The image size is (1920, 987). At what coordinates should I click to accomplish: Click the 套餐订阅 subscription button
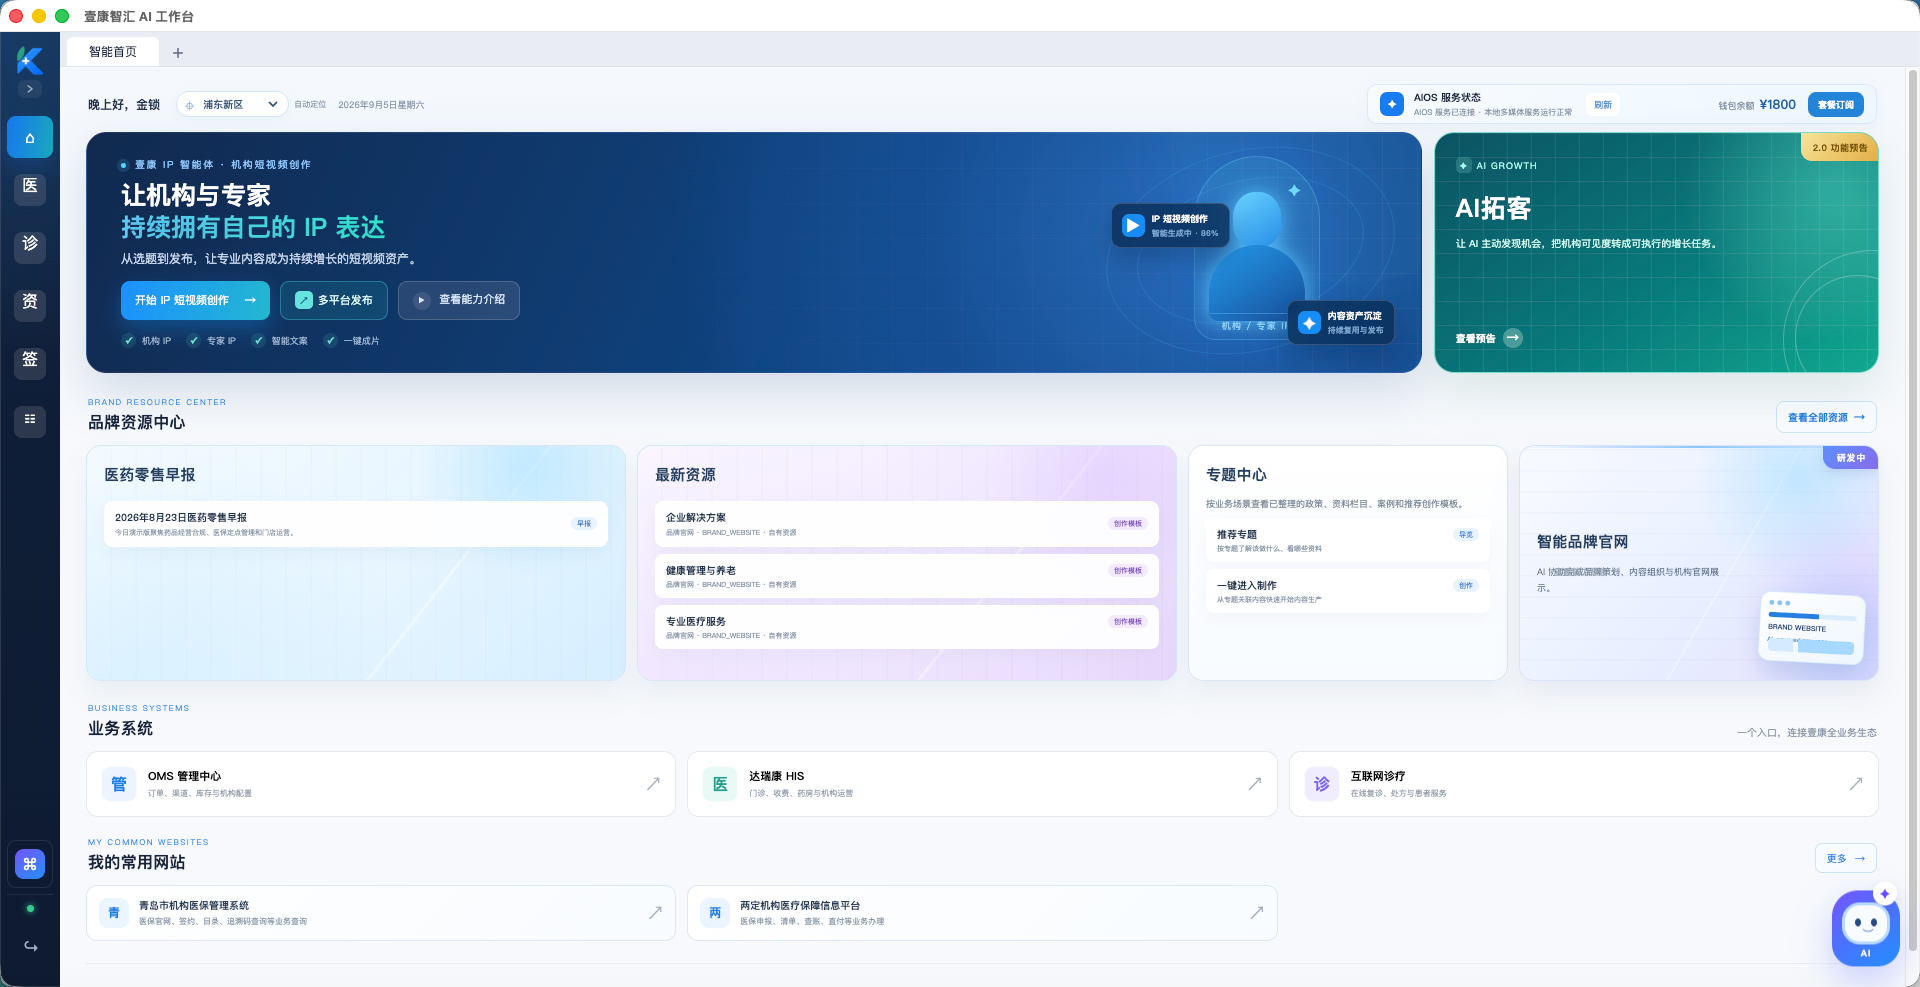1836,105
